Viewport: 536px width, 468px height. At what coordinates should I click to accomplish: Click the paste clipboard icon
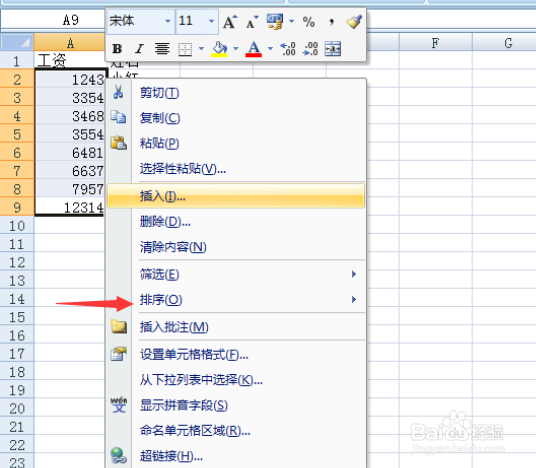tap(119, 143)
